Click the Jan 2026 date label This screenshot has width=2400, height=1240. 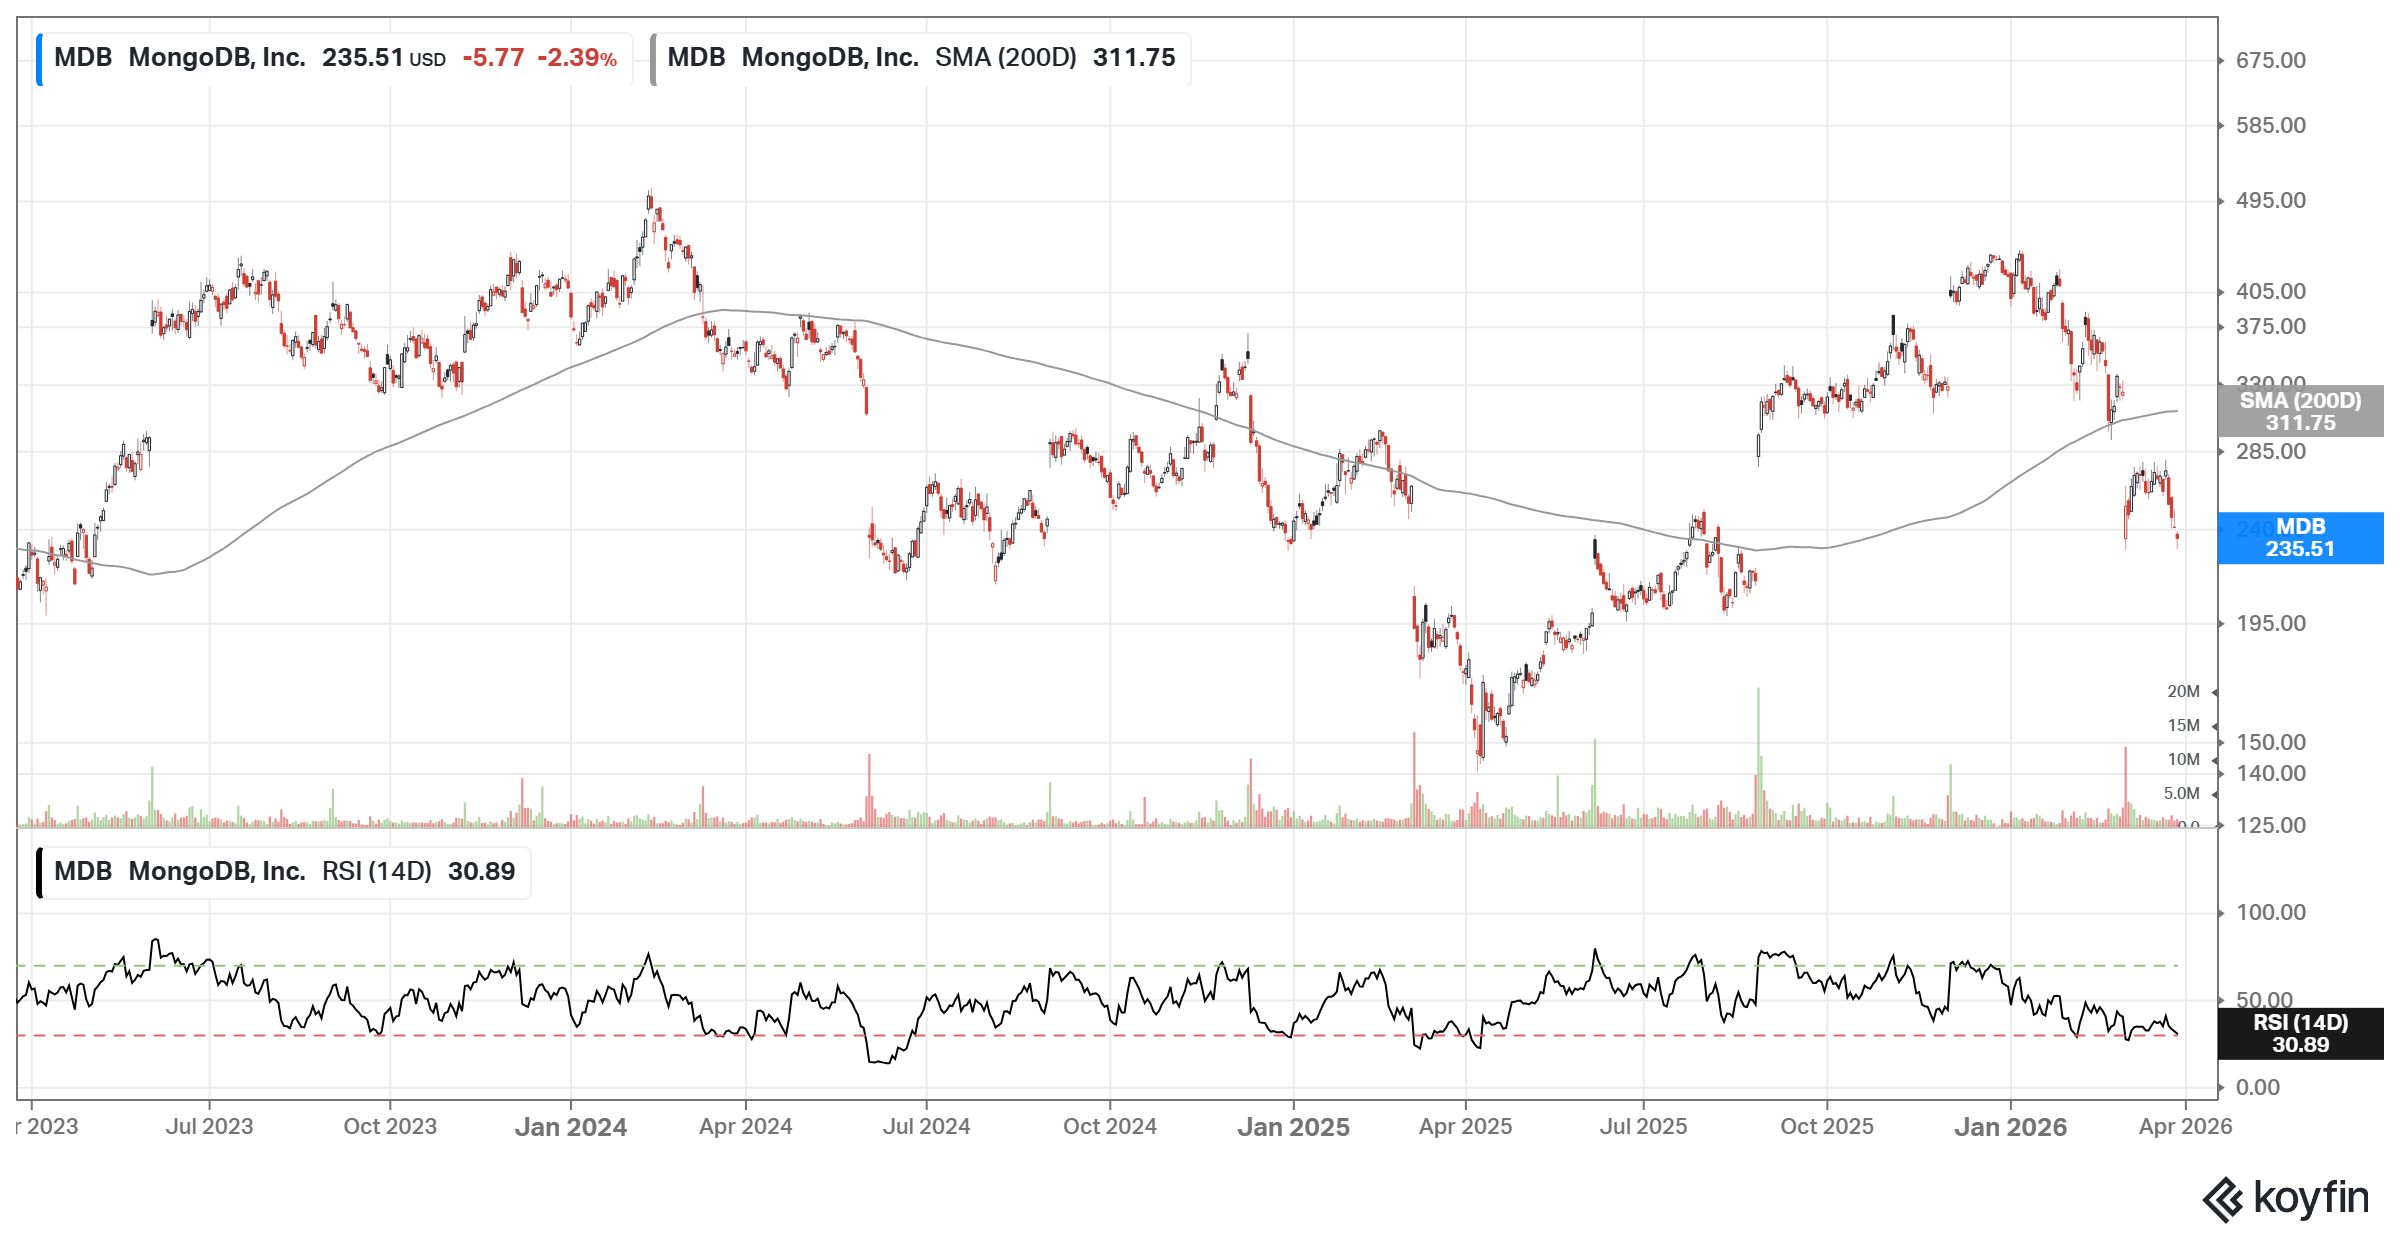pos(2010,1127)
